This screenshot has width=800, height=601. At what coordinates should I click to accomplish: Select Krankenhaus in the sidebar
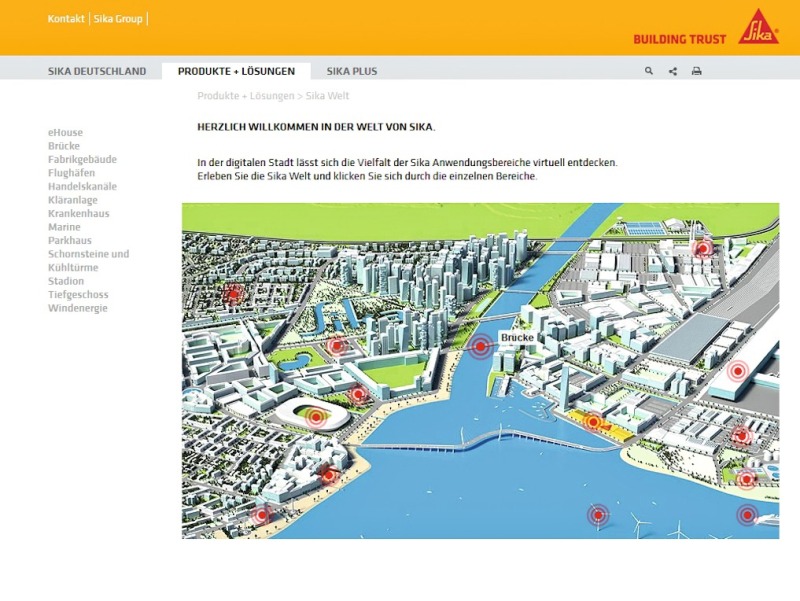pos(79,213)
